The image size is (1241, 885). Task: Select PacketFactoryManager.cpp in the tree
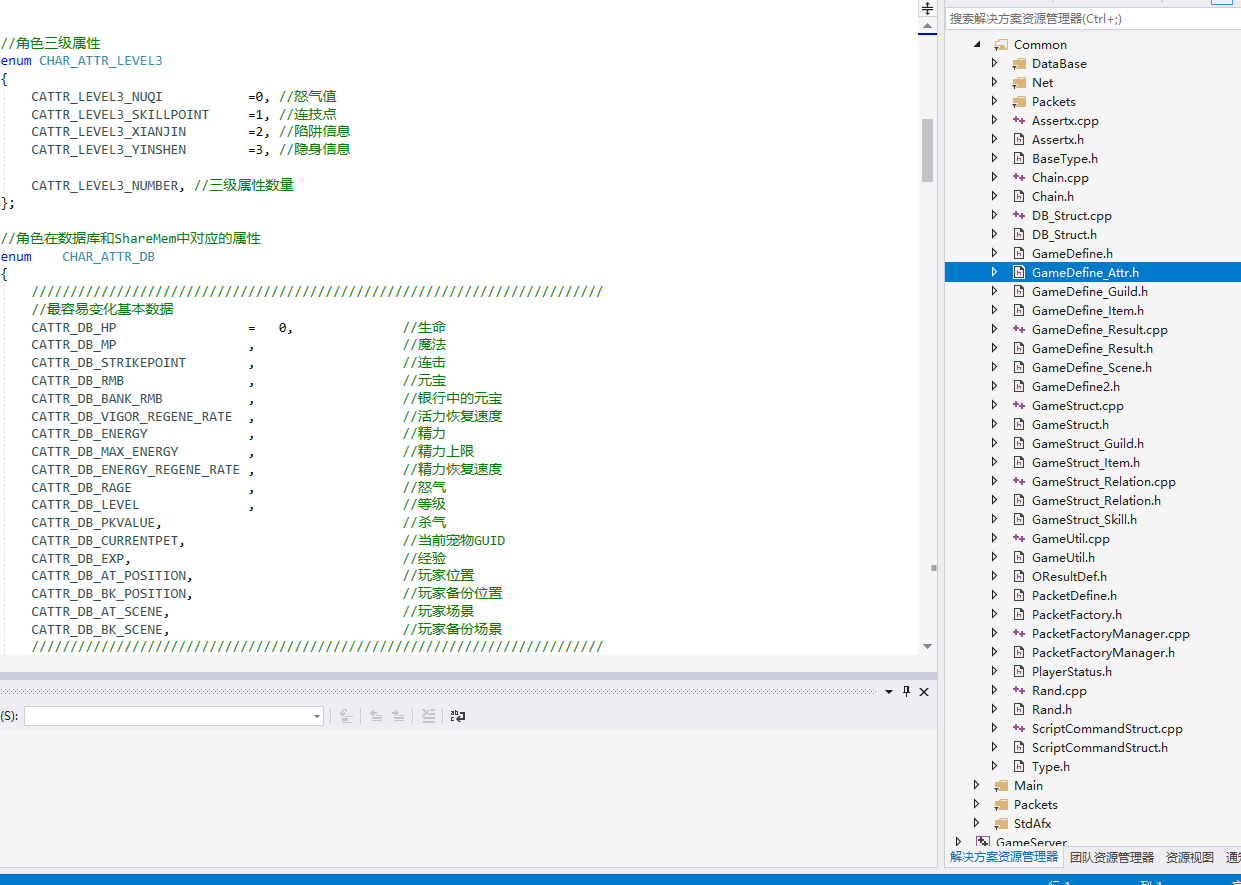coord(1110,634)
